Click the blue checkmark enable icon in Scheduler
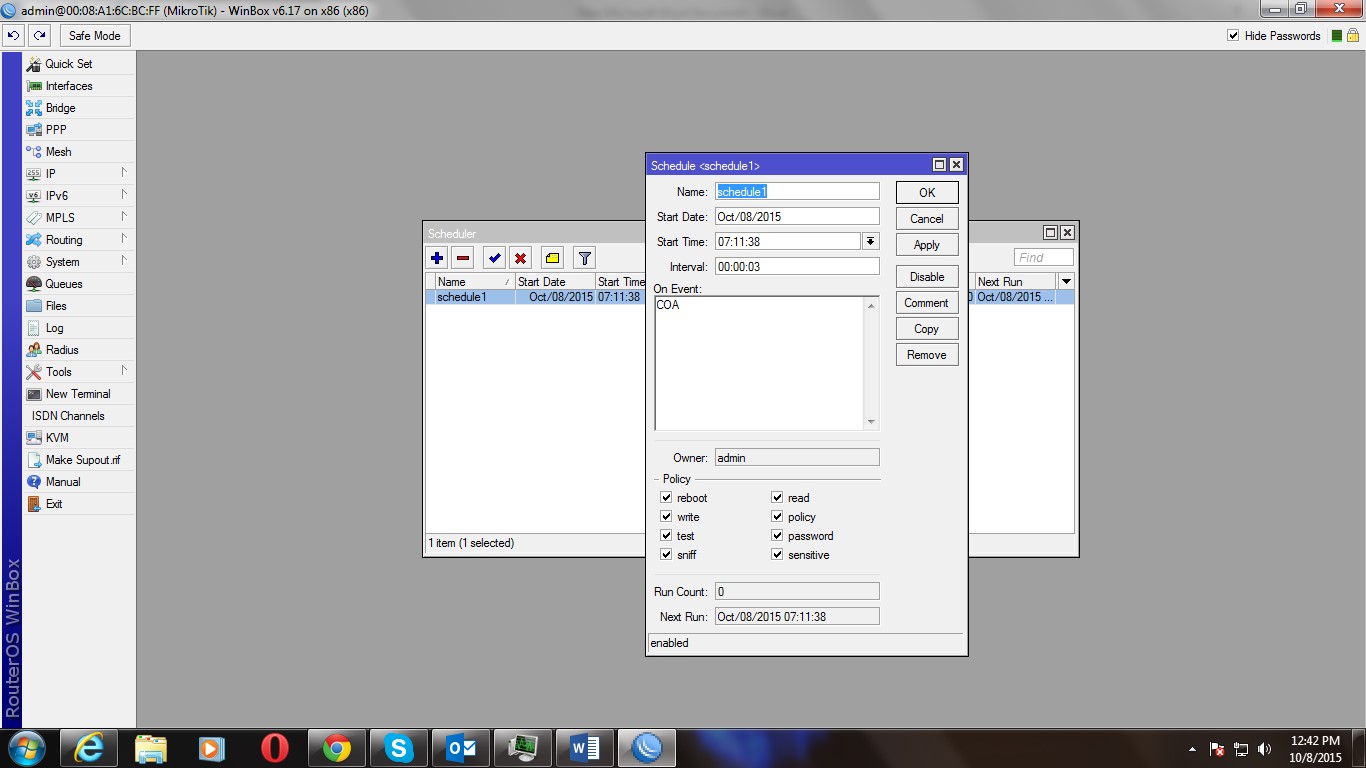Viewport: 1366px width, 768px height. click(x=493, y=257)
